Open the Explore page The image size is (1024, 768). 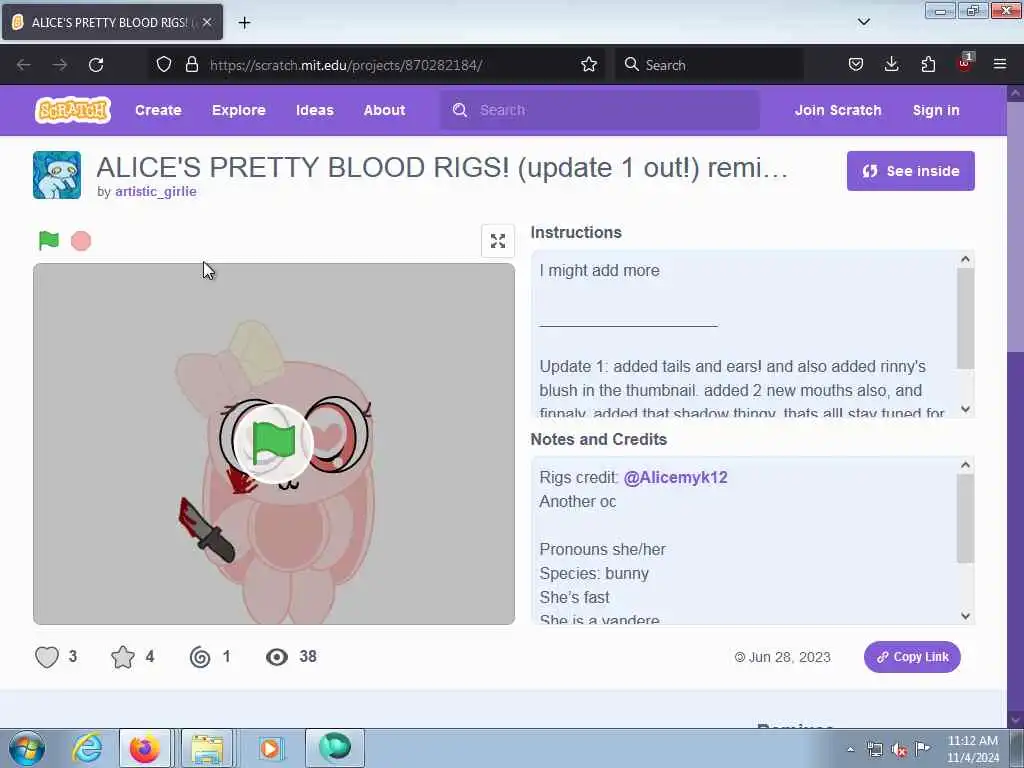click(x=238, y=110)
